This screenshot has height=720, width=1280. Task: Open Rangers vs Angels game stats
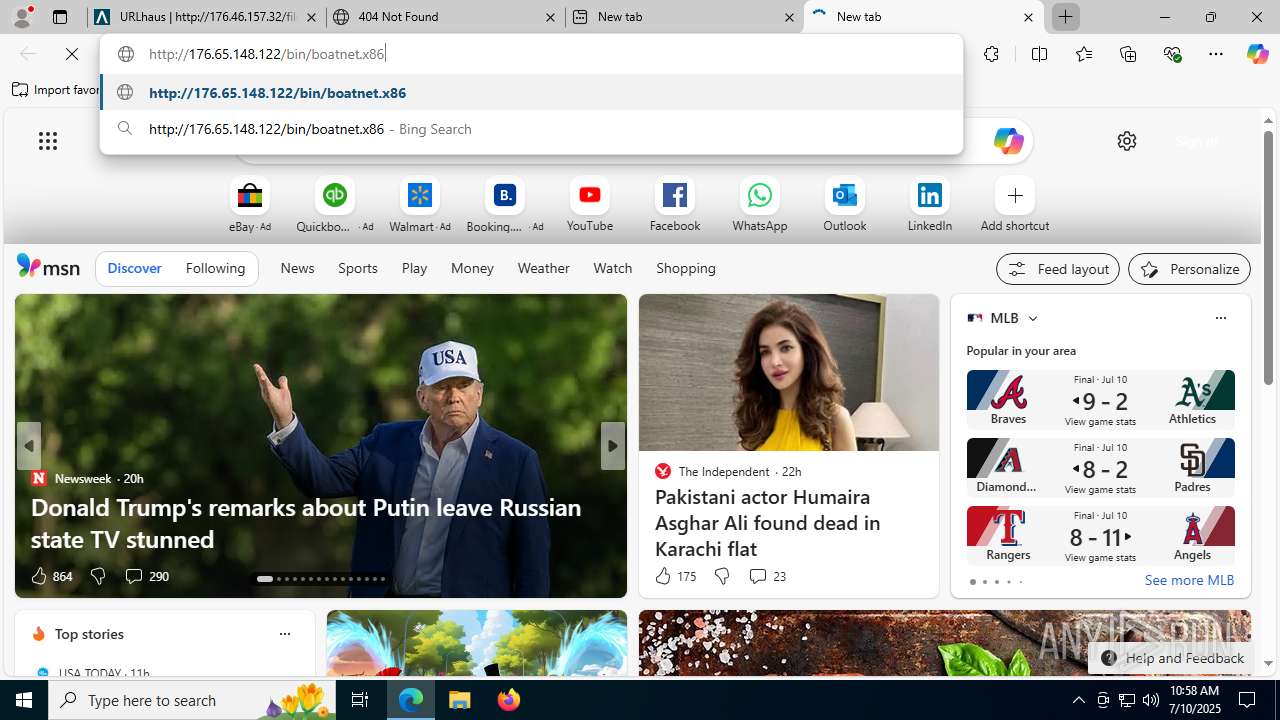pos(1100,535)
